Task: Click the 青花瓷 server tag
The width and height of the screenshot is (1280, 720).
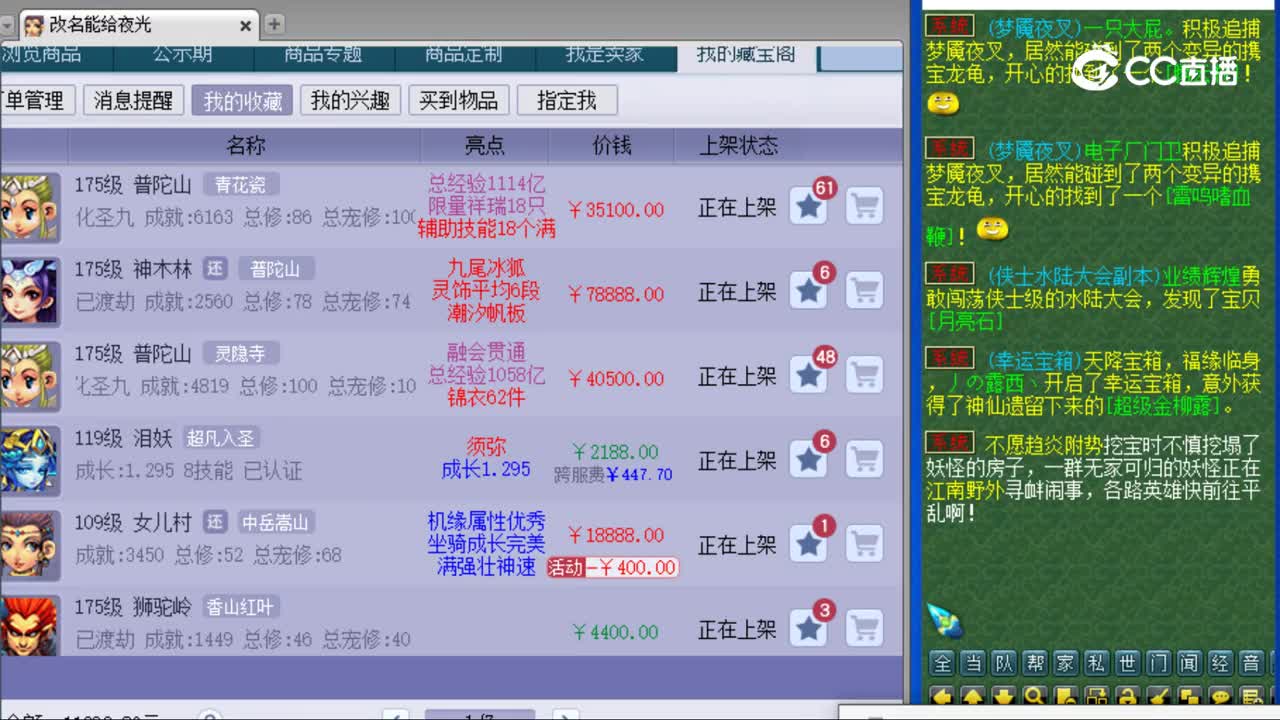Action: pyautogui.click(x=241, y=185)
